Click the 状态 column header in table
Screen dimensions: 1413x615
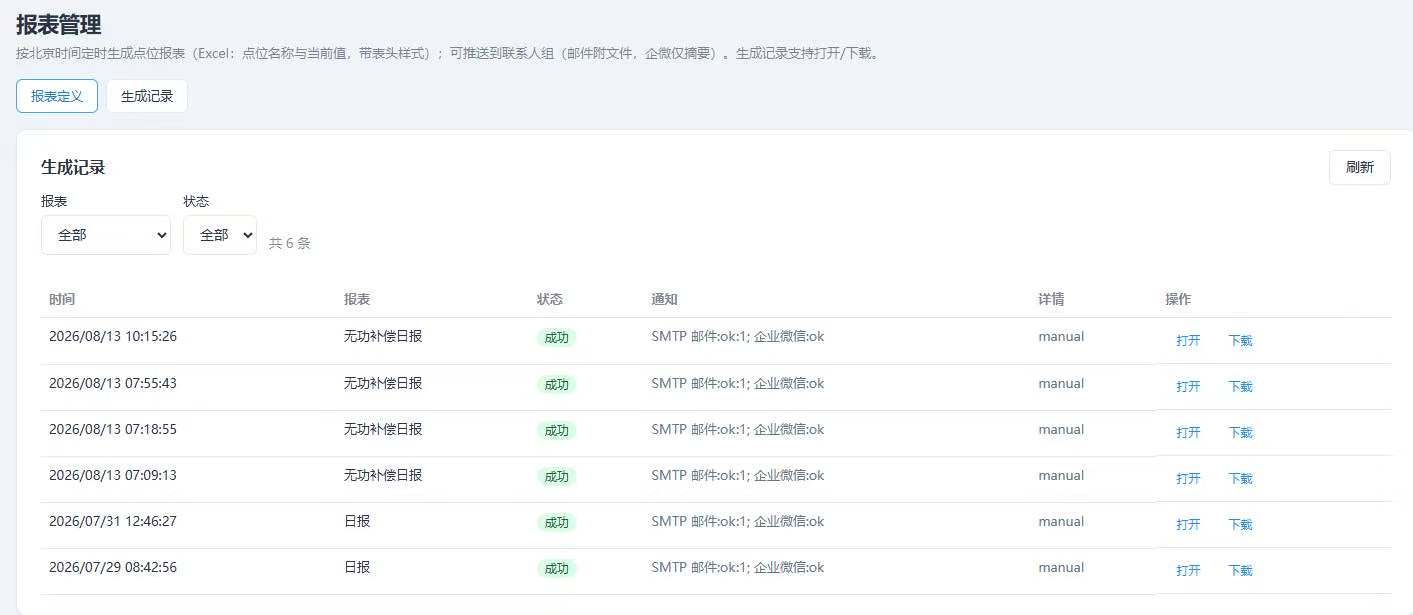coord(550,299)
